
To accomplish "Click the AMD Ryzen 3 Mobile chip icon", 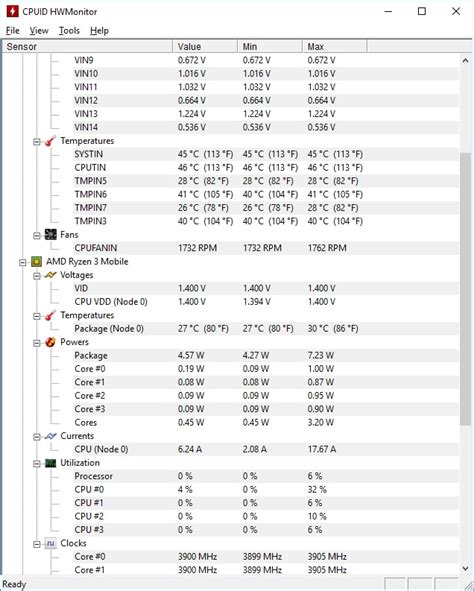I will point(37,262).
